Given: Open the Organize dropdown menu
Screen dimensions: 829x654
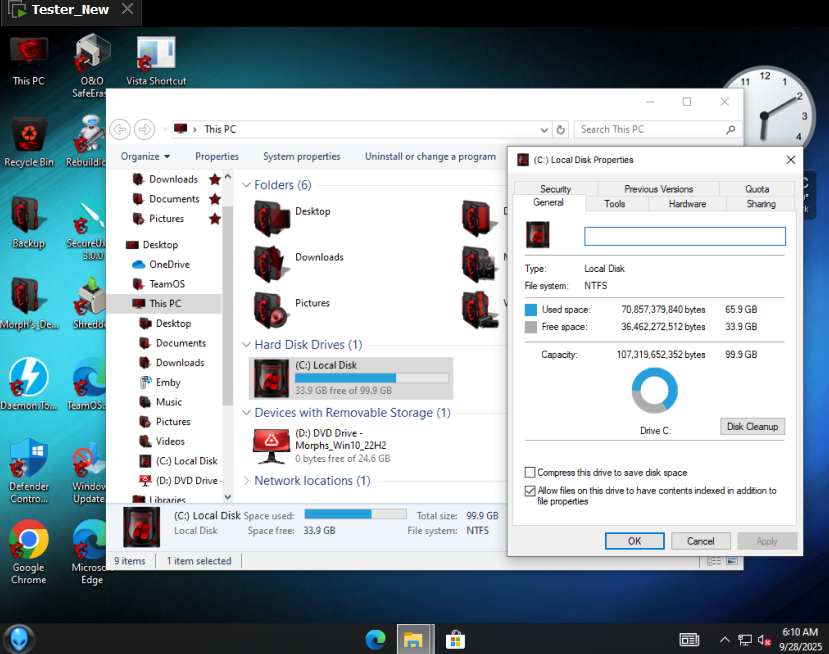Looking at the screenshot, I should pyautogui.click(x=145, y=156).
